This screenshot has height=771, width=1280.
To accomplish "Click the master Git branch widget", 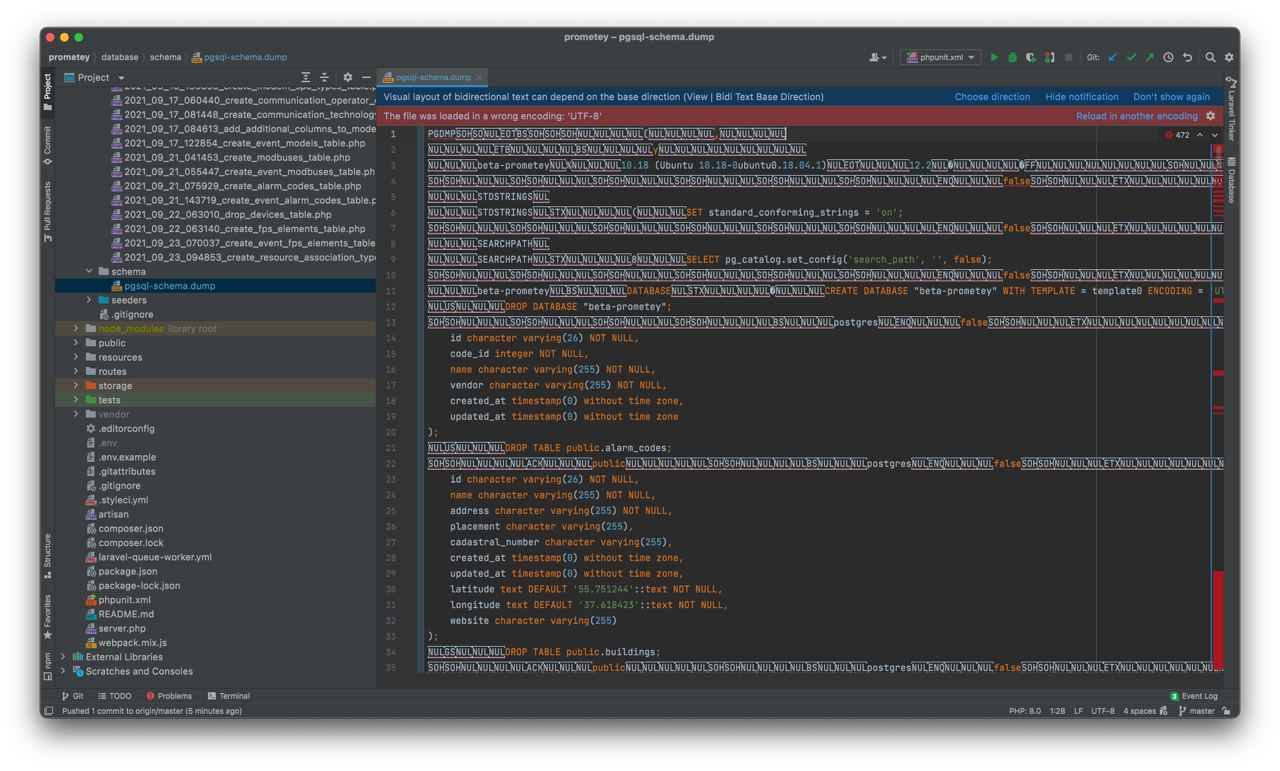I will pyautogui.click(x=1196, y=711).
